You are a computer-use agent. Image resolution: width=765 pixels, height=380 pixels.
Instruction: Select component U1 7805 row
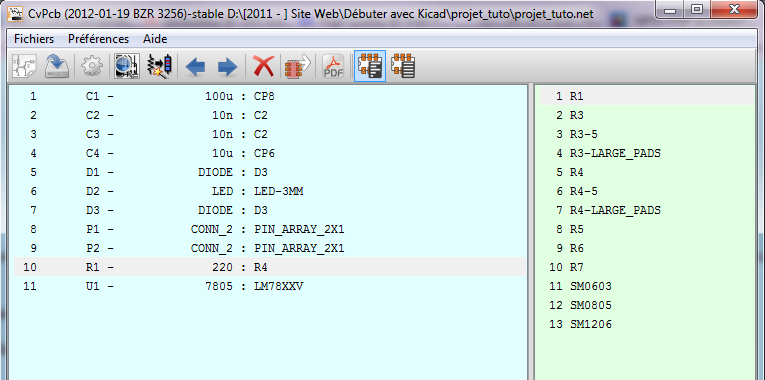(x=270, y=286)
